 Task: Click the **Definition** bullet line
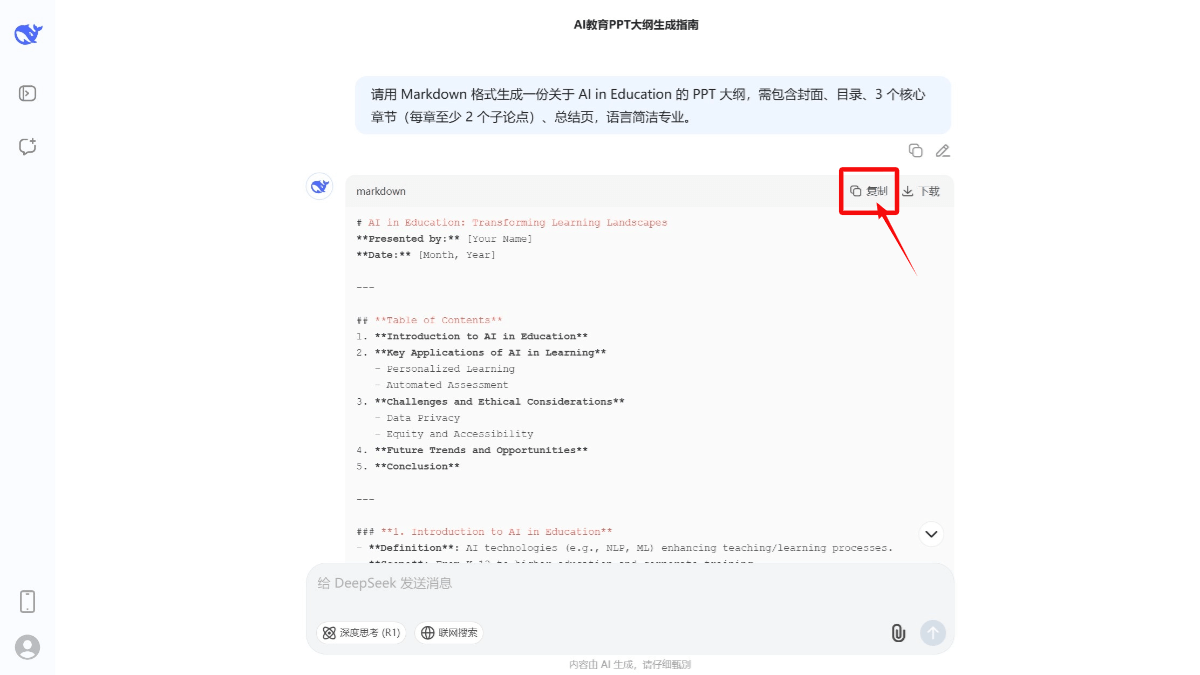(x=624, y=548)
